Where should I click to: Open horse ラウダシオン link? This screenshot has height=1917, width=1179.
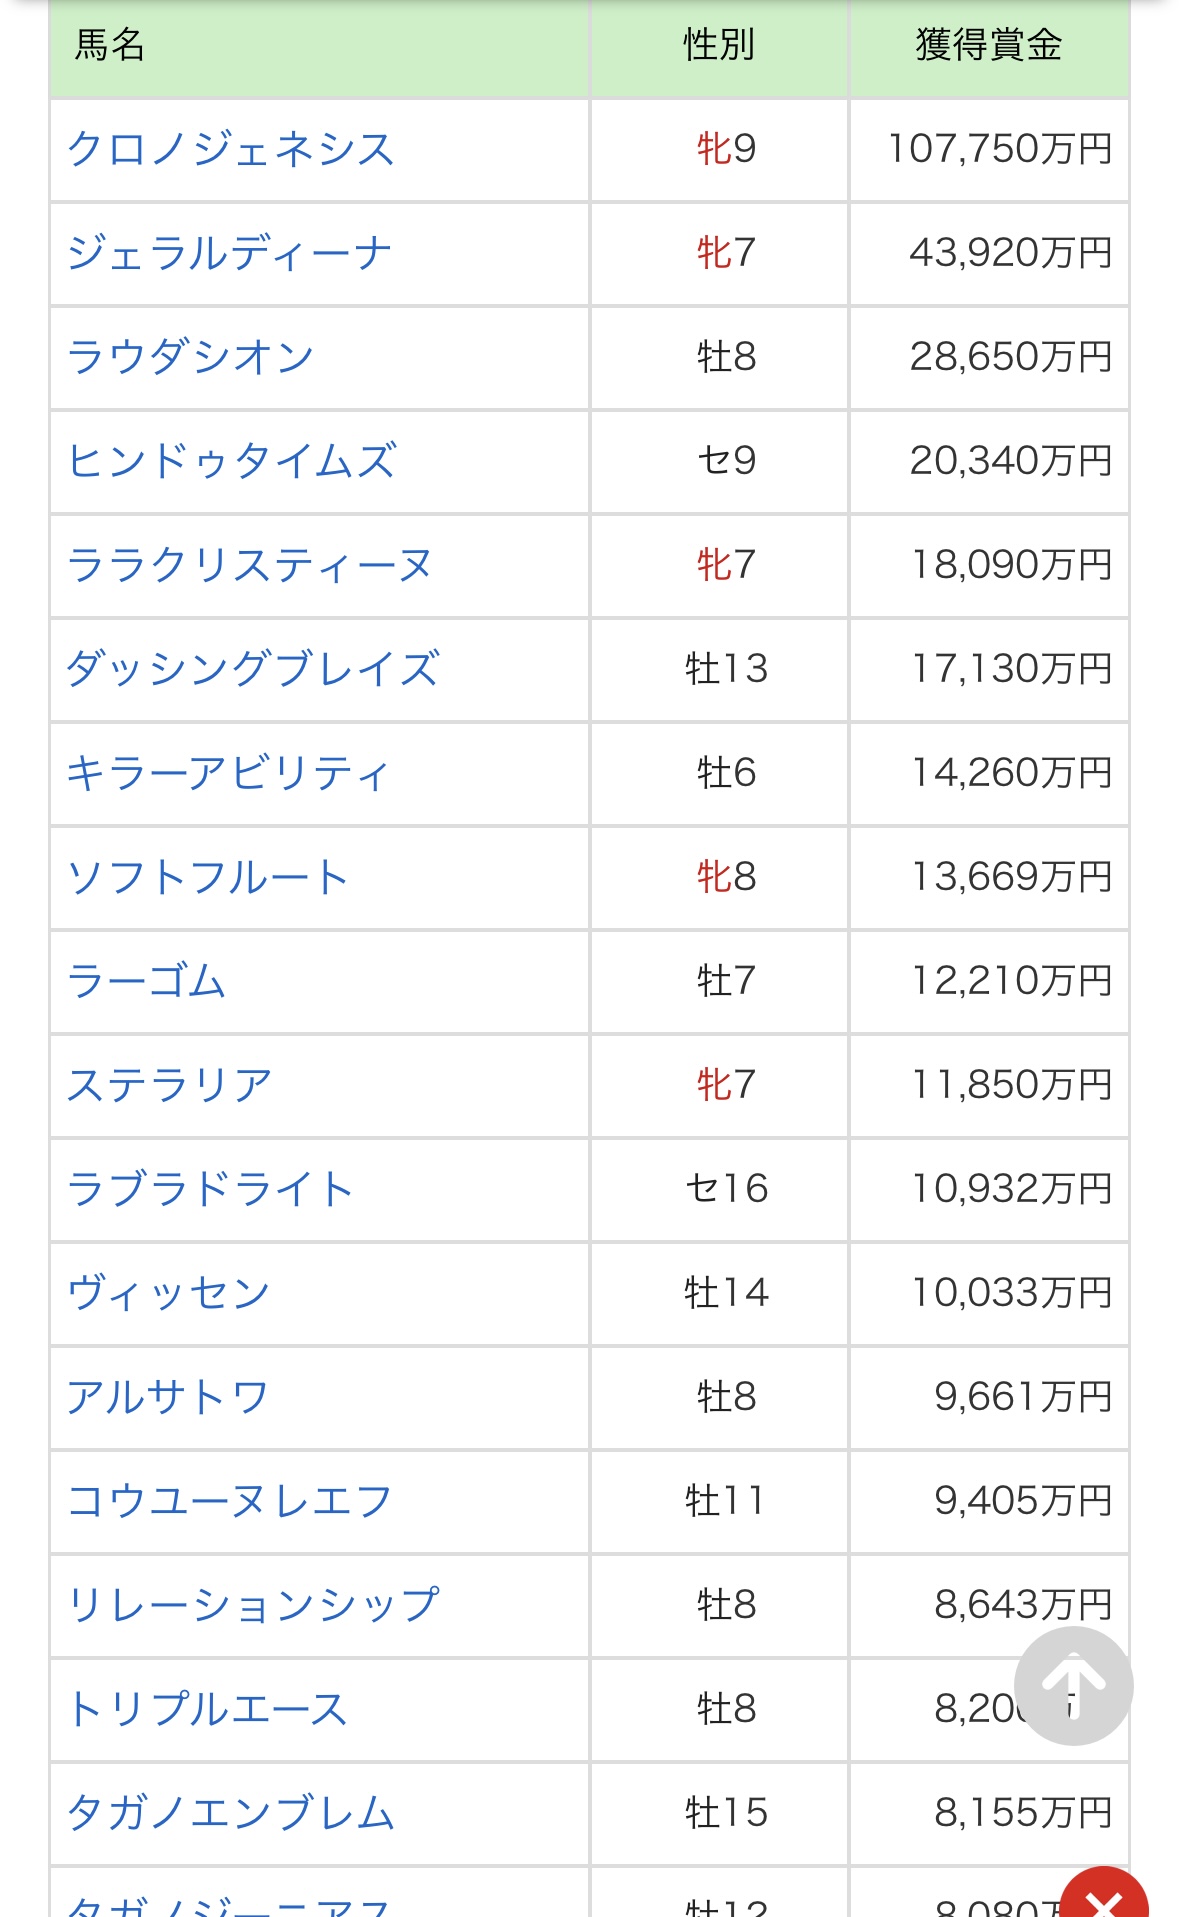pos(191,357)
